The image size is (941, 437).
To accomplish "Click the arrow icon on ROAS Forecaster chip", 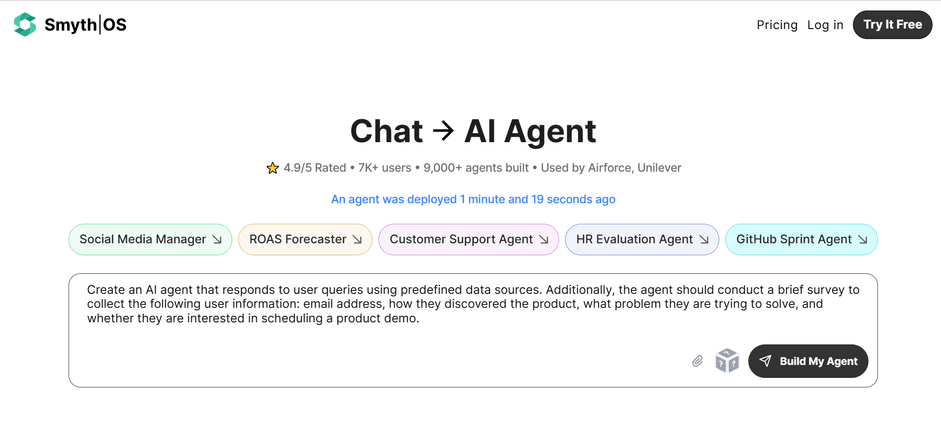I will pyautogui.click(x=356, y=240).
